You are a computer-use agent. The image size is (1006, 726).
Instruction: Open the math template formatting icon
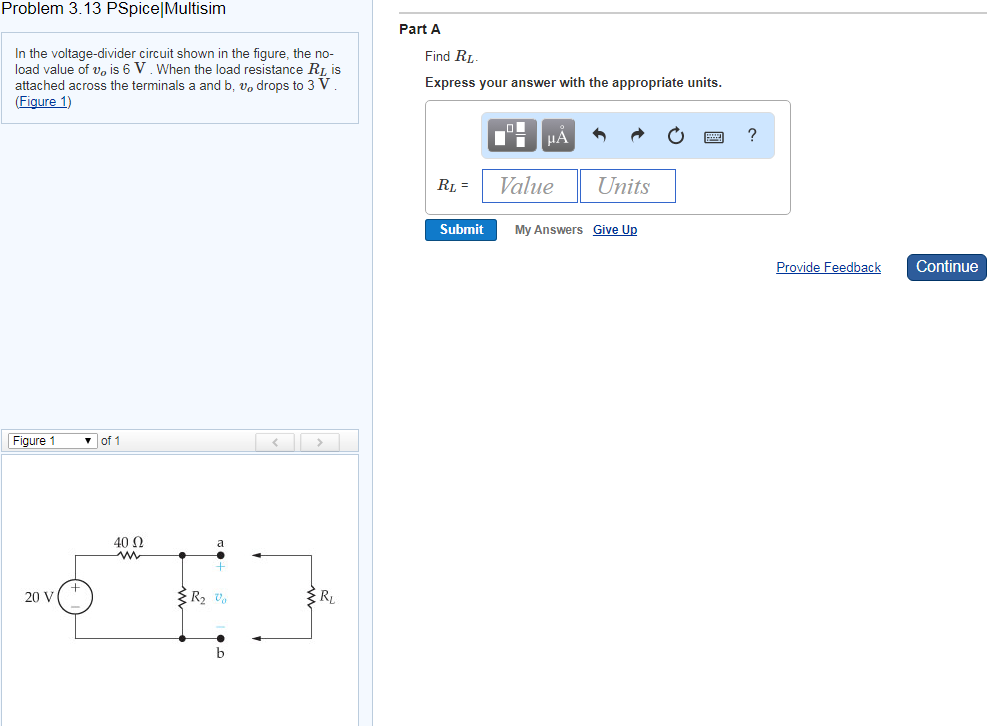click(x=511, y=135)
